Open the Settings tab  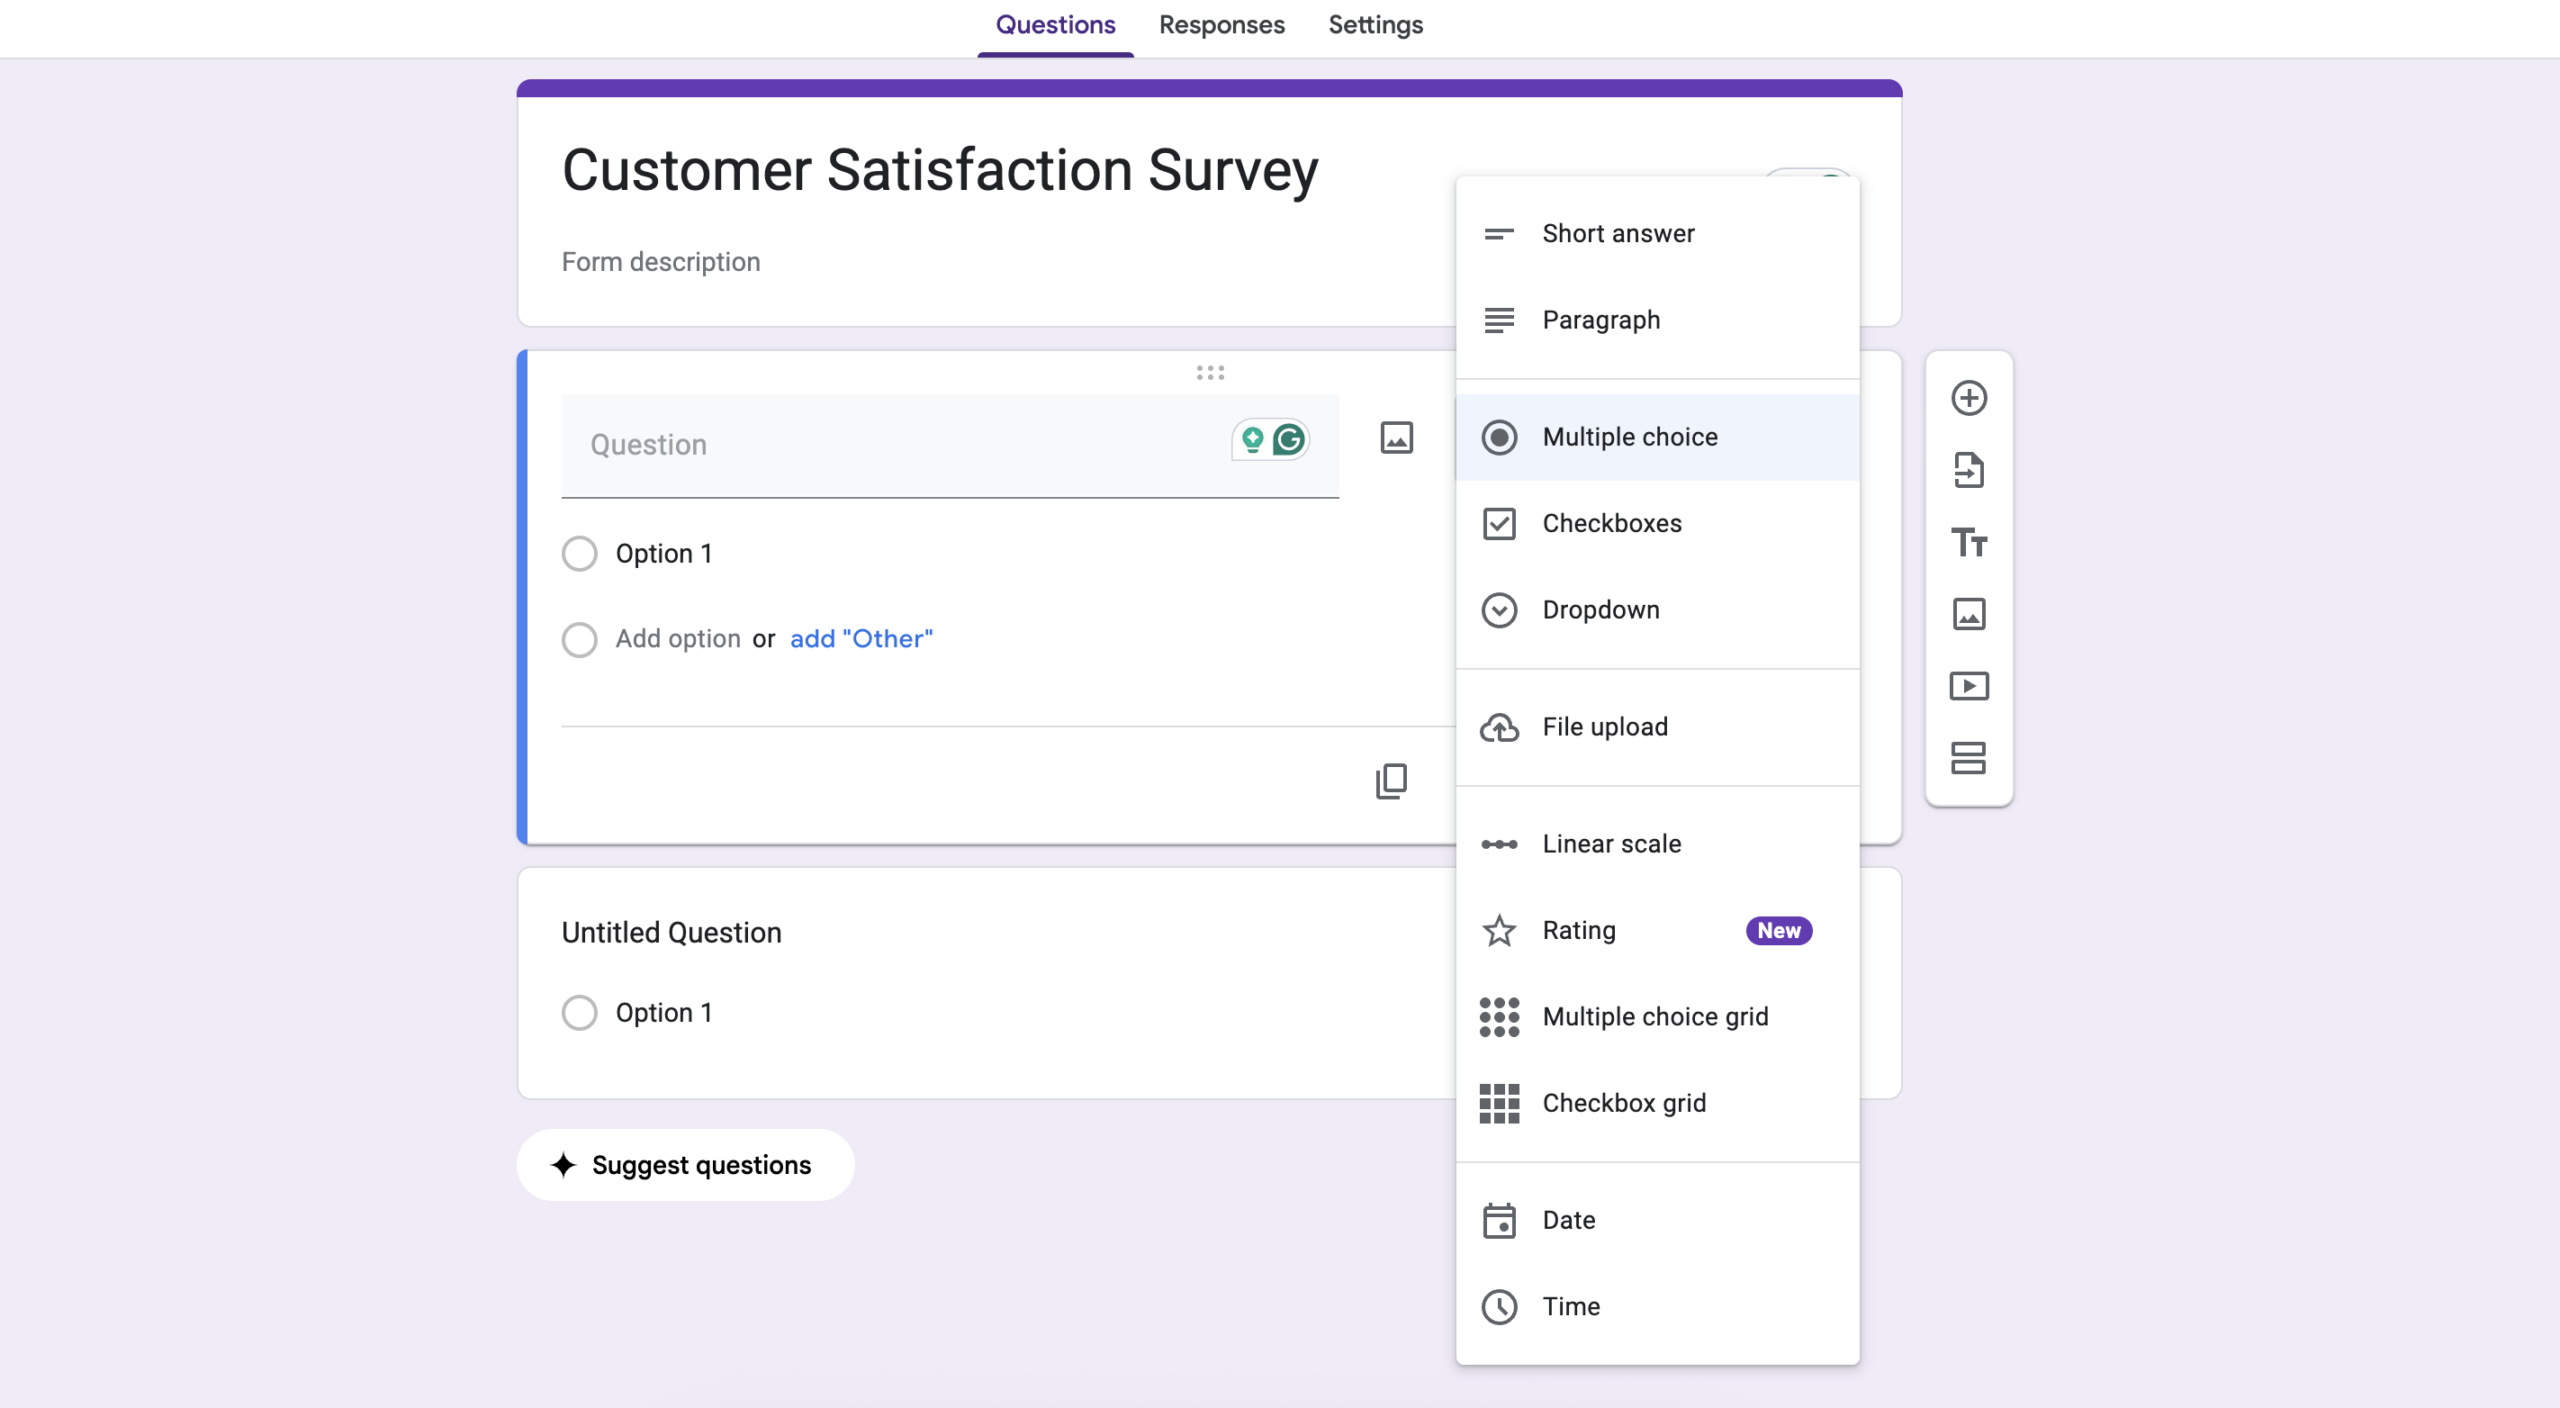pos(1374,24)
